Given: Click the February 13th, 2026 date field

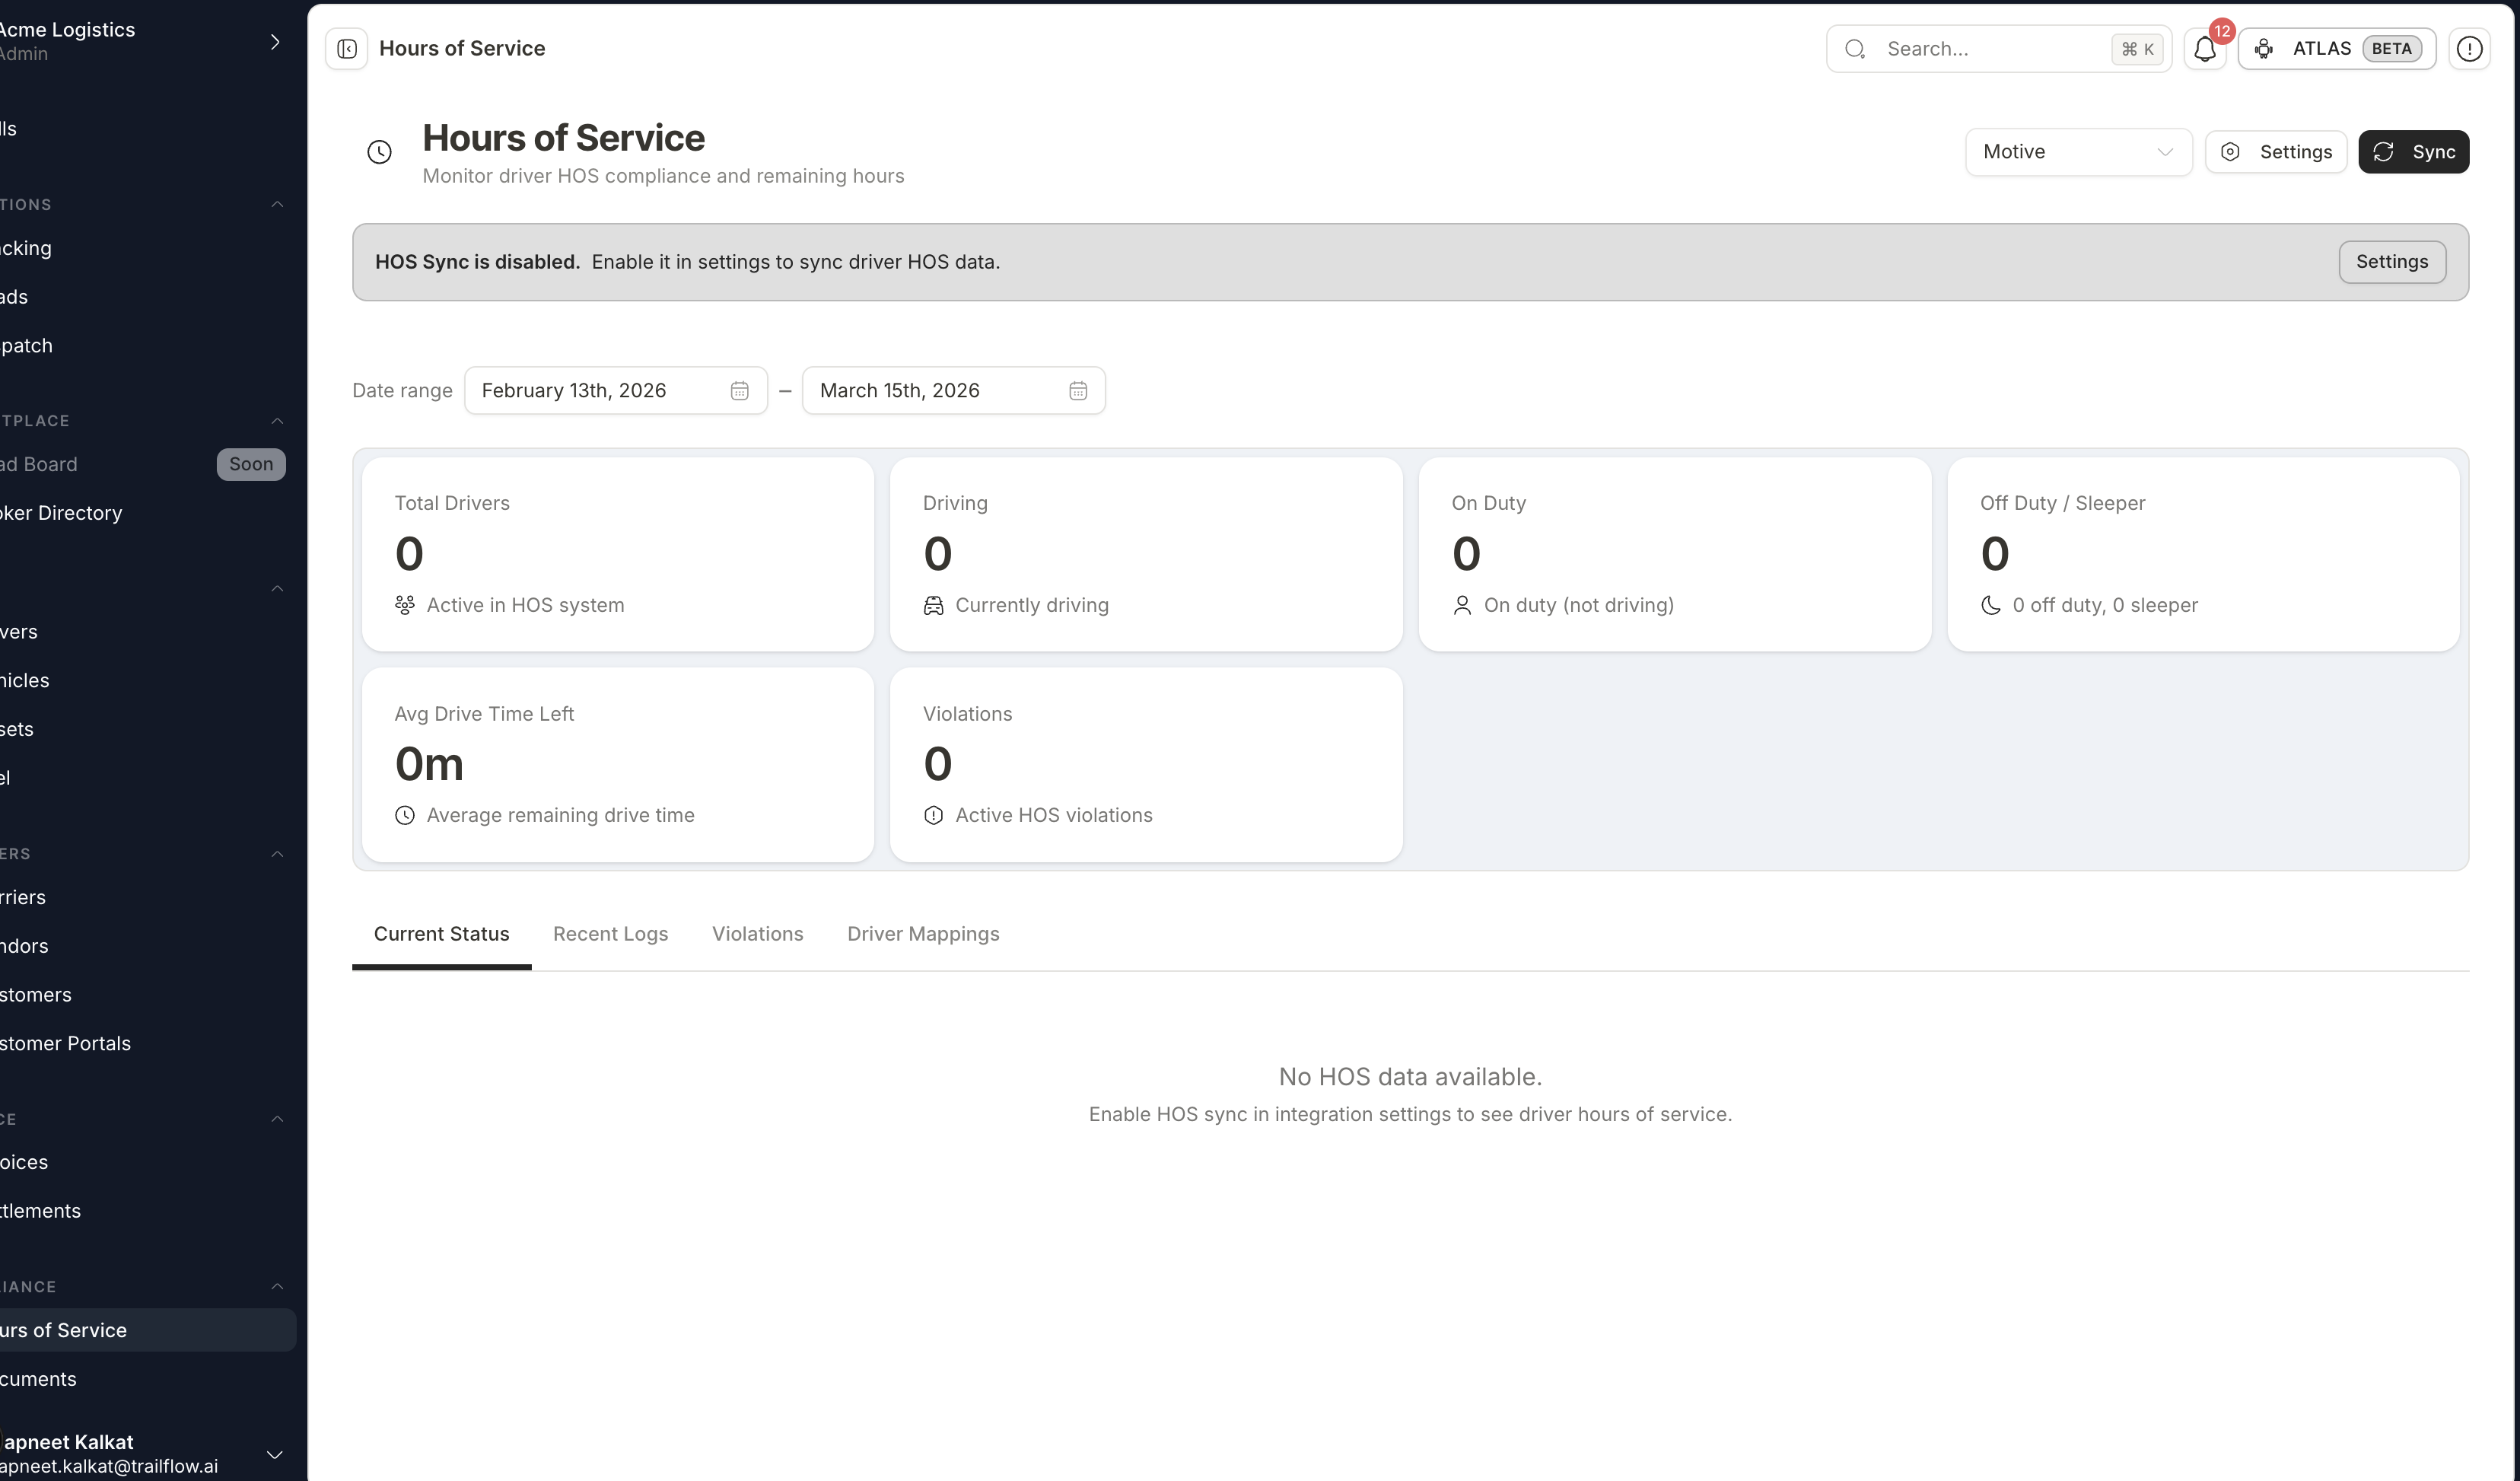Looking at the screenshot, I should 615,391.
